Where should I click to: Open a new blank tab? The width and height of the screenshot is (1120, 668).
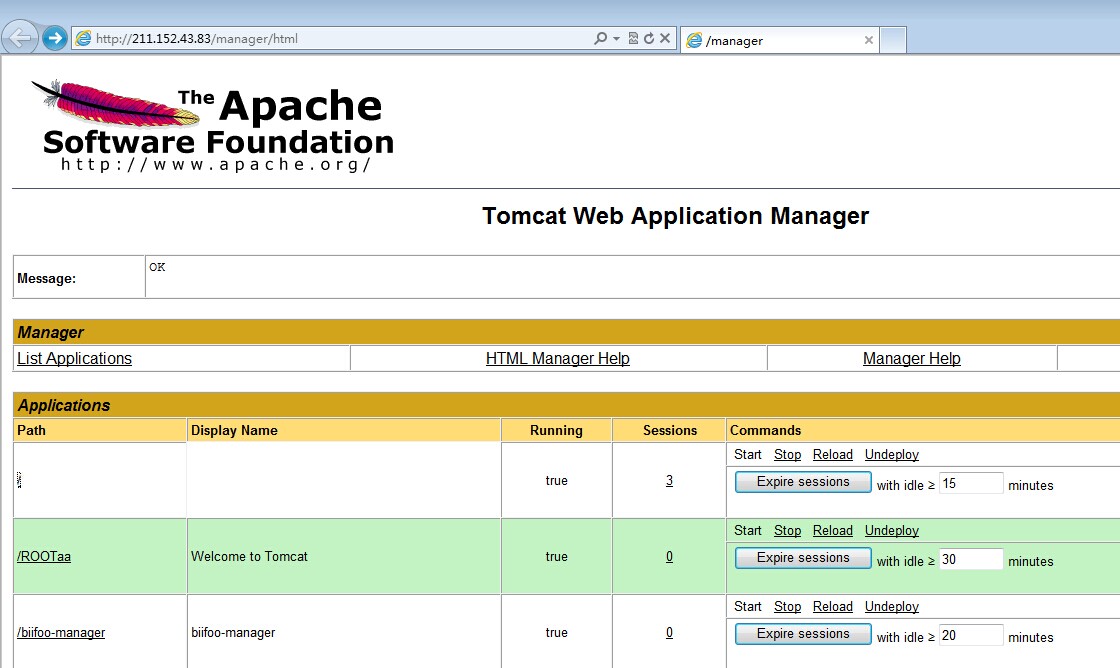[x=893, y=40]
